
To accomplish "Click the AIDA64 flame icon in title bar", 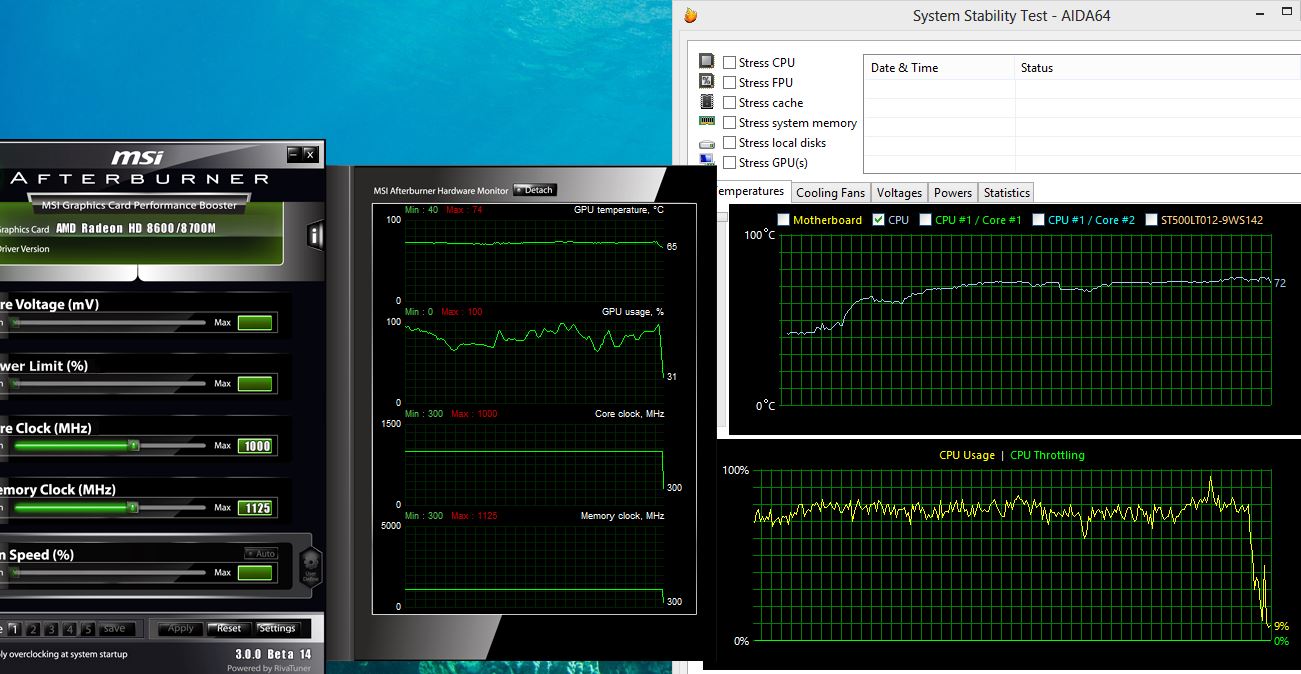I will [690, 15].
